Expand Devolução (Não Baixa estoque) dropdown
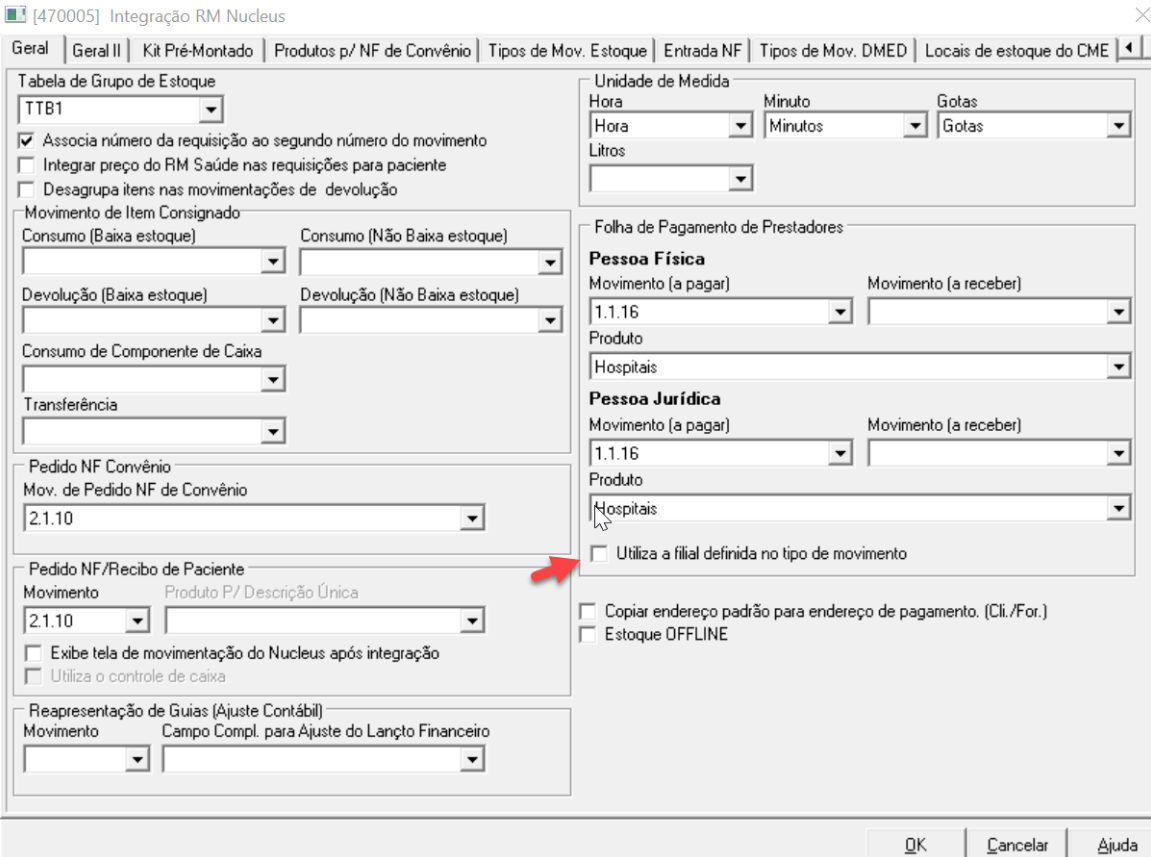The image size is (1151, 857). tap(550, 320)
